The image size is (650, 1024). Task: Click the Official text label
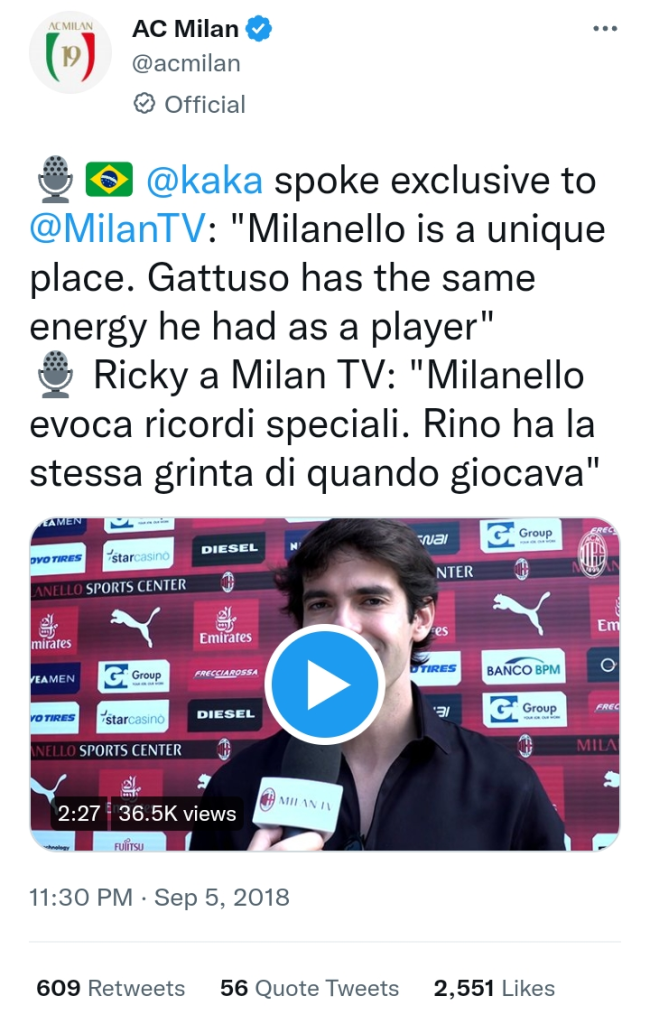click(204, 104)
